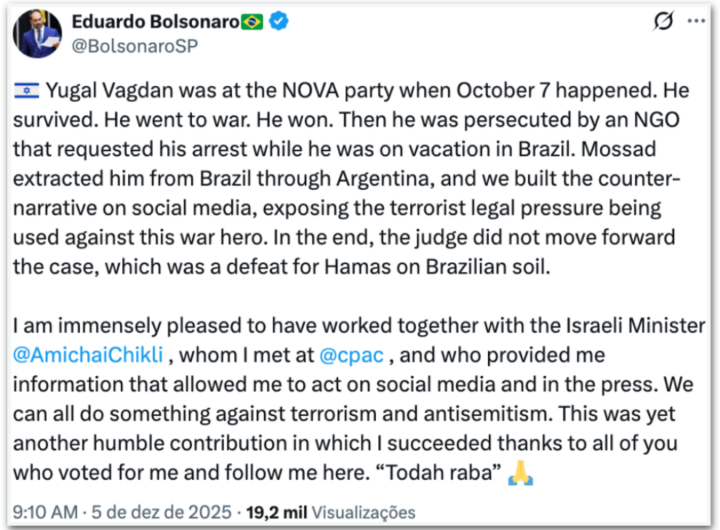Image resolution: width=720 pixels, height=530 pixels.
Task: Click the Brazil flag emoji beside name
Action: (253, 22)
